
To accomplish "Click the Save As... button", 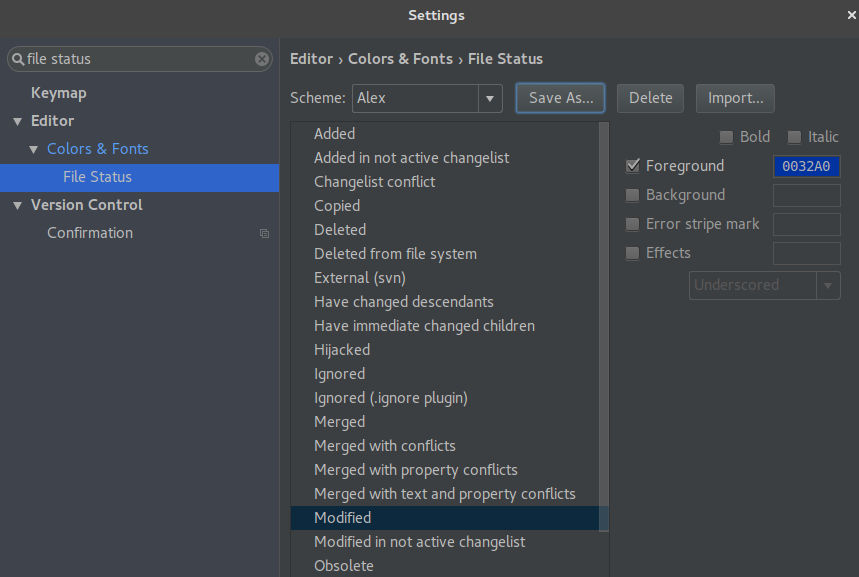I will (560, 98).
